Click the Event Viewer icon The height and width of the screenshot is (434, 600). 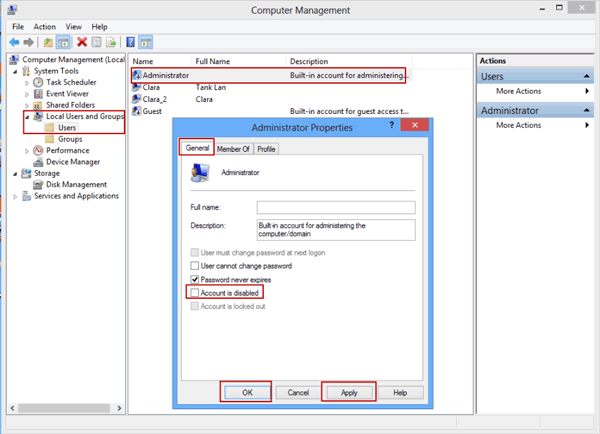pyautogui.click(x=38, y=94)
